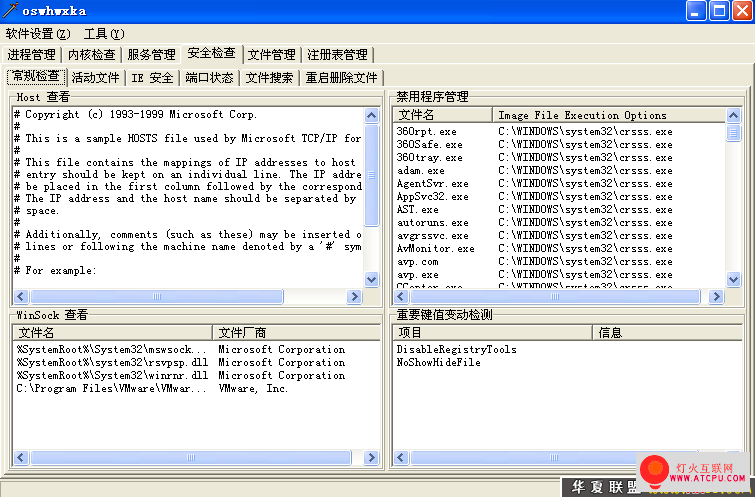Close the oswhwxka window
This screenshot has width=755, height=497.
(742, 11)
